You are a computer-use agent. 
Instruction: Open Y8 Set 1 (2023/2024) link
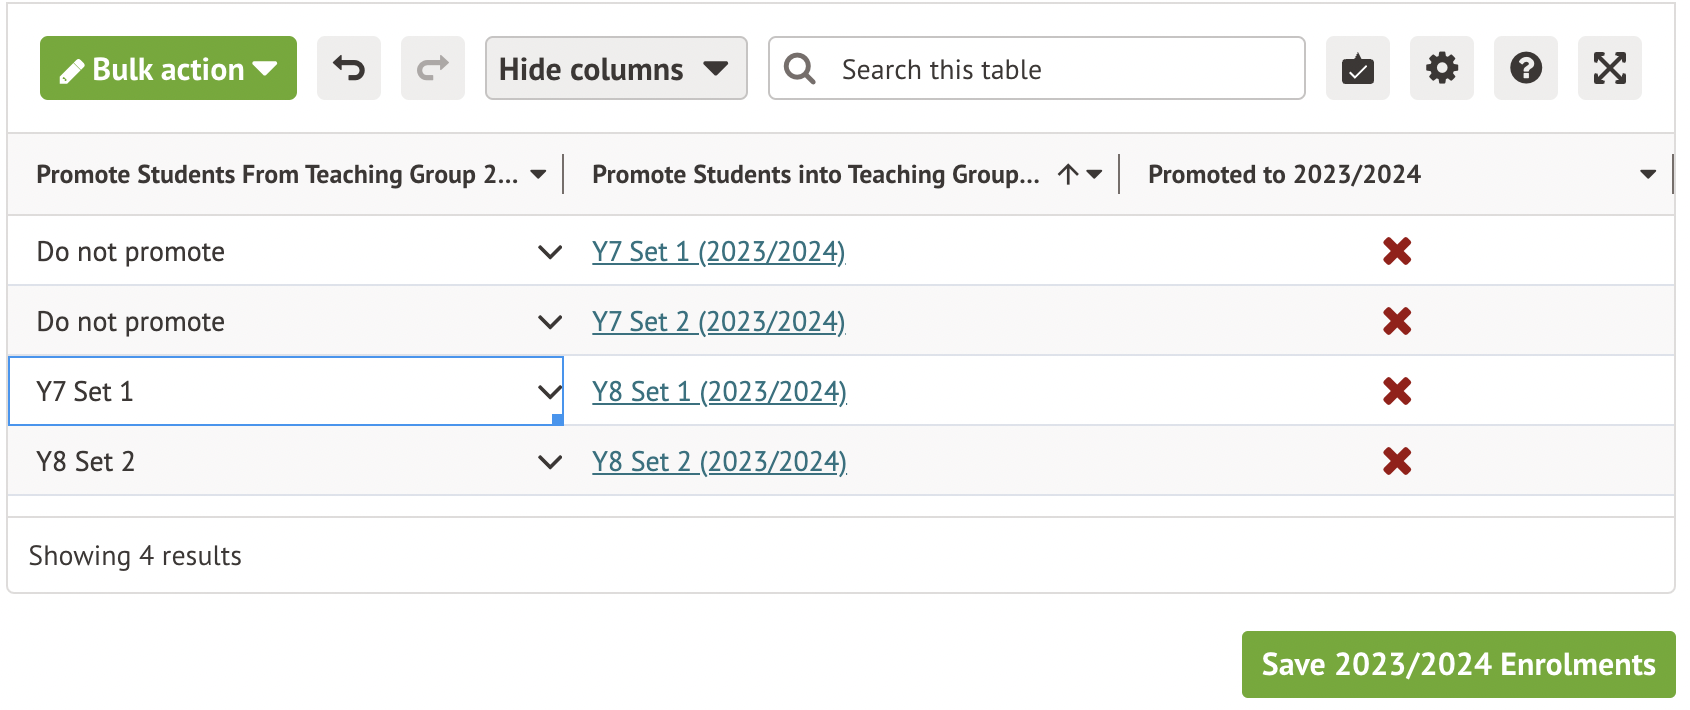(719, 392)
